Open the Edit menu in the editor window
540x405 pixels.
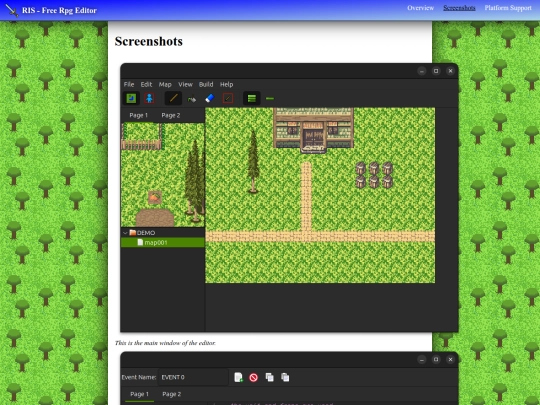[x=146, y=84]
